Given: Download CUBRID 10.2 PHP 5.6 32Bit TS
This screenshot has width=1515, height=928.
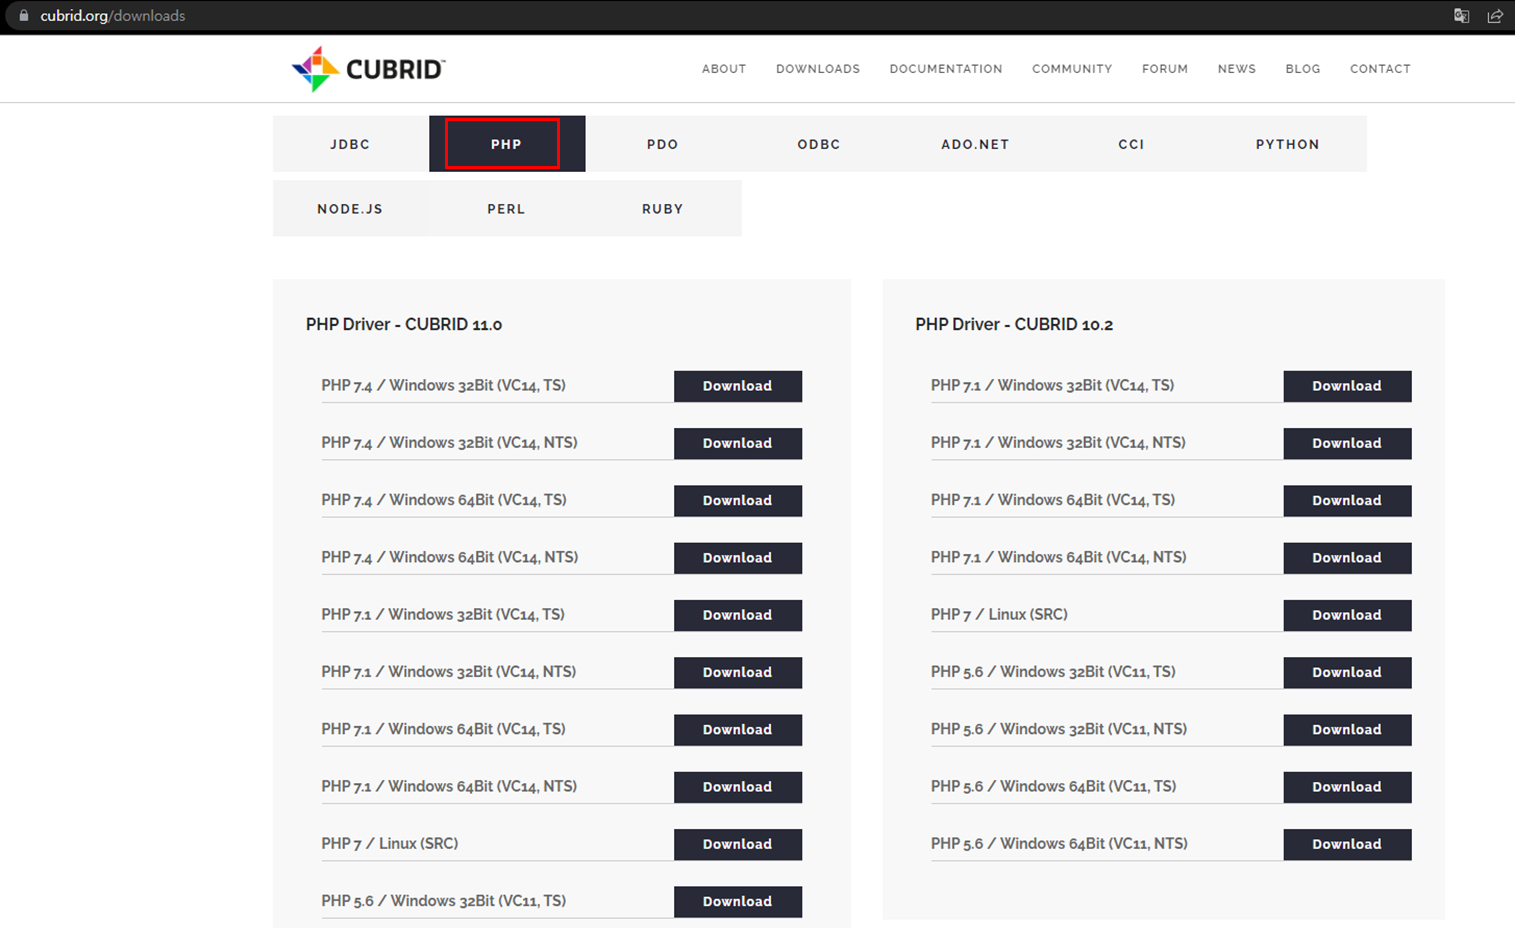Looking at the screenshot, I should (1347, 672).
